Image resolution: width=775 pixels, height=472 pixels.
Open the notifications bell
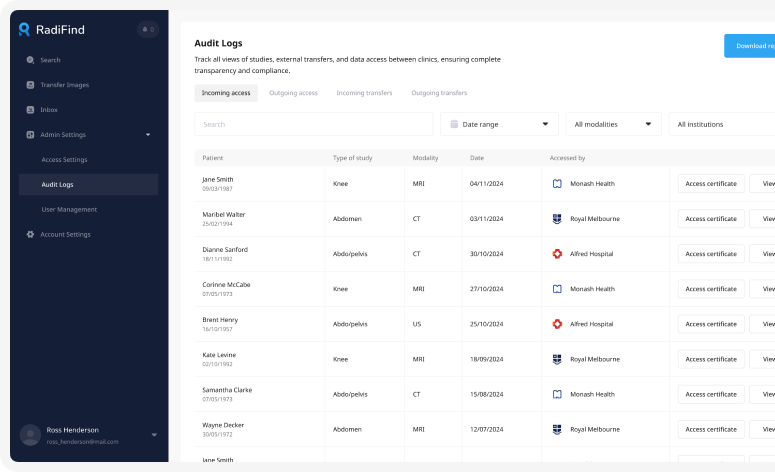(x=147, y=30)
